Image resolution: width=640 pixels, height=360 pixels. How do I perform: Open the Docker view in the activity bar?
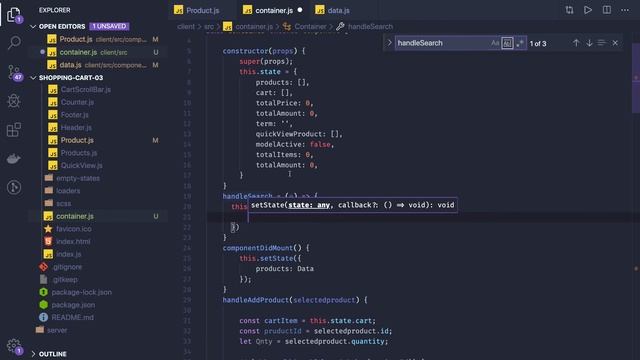coord(14,159)
